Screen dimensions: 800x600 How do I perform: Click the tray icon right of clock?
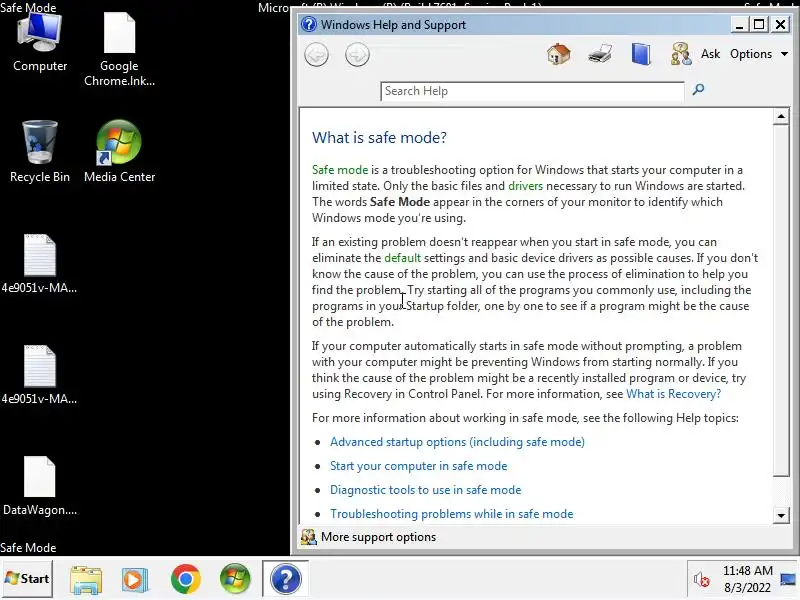(x=788, y=579)
